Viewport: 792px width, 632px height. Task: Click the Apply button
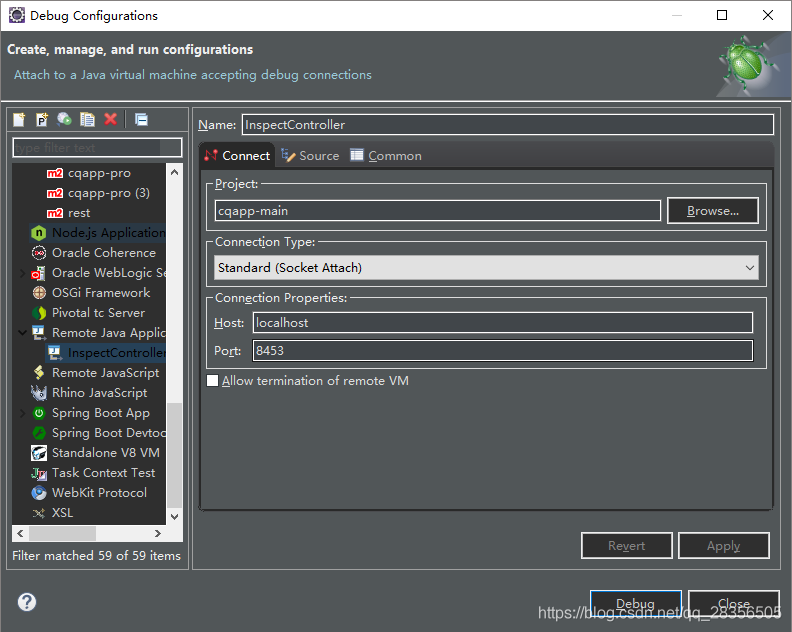[x=723, y=546]
